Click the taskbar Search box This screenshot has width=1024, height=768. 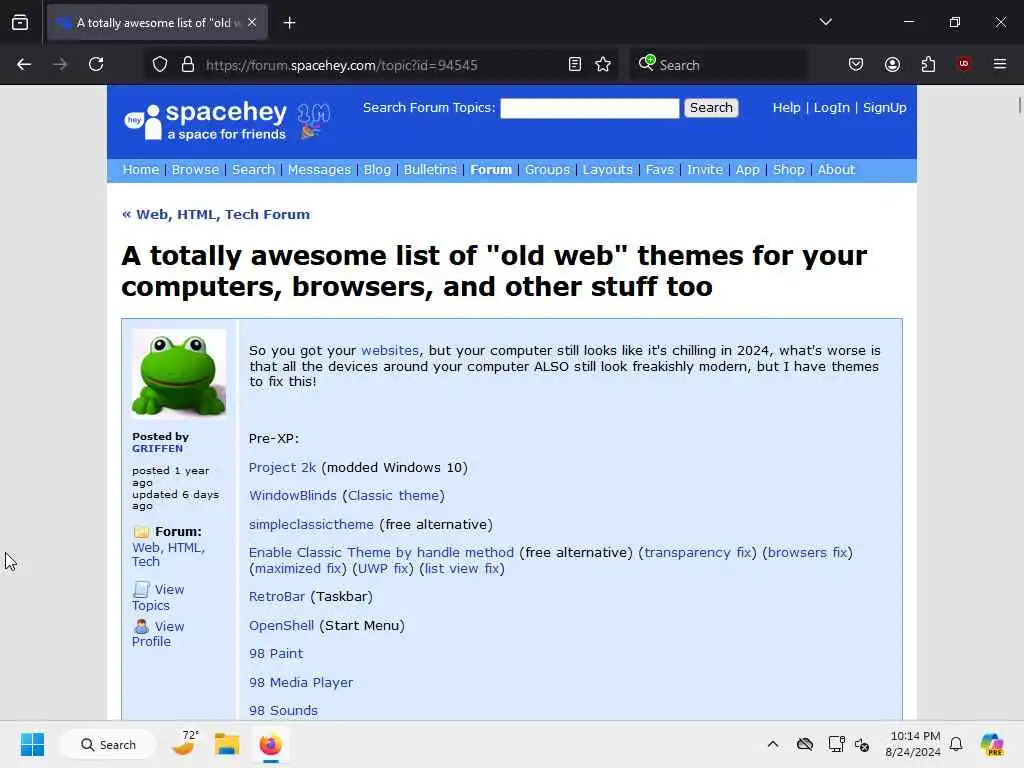tap(108, 744)
